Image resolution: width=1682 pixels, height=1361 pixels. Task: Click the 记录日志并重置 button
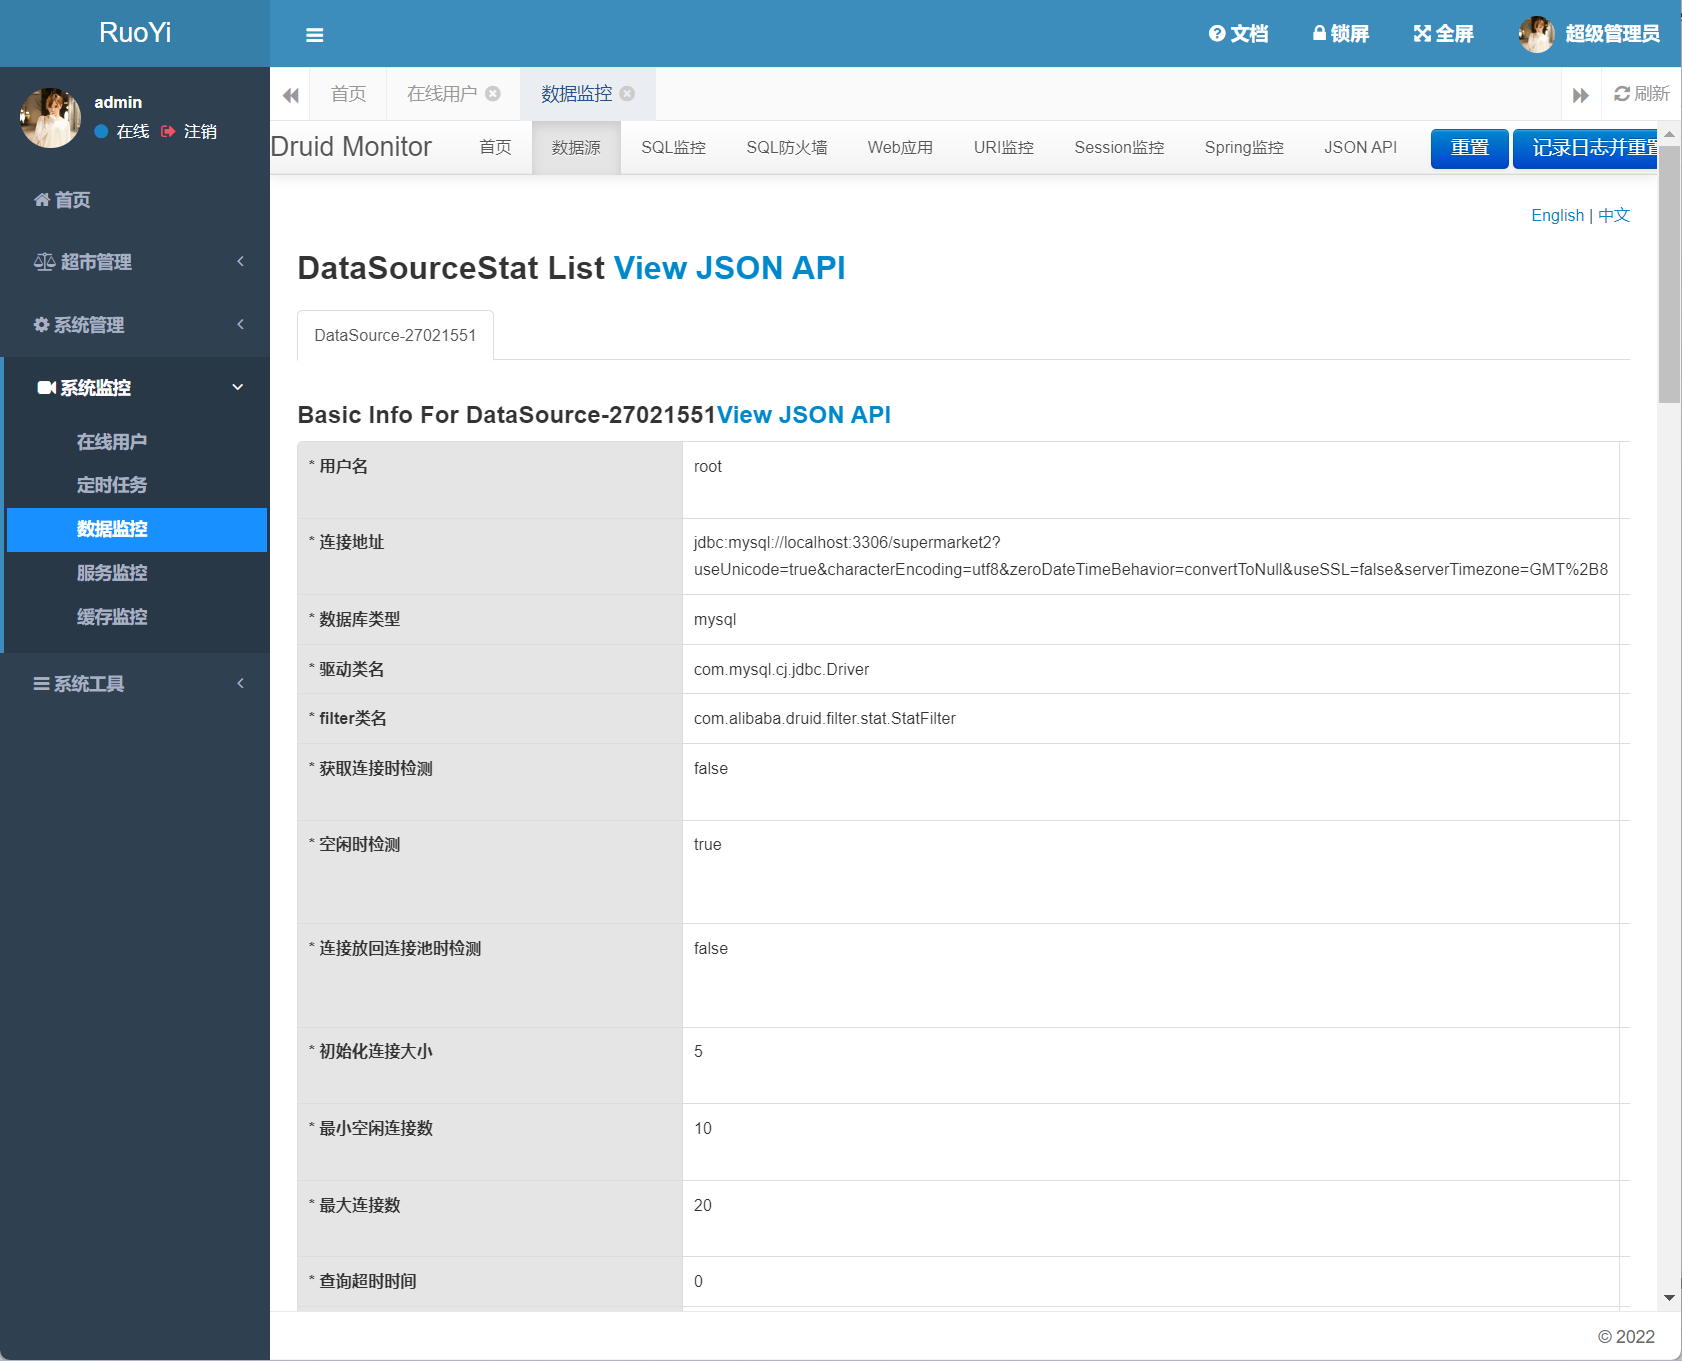pos(1585,149)
